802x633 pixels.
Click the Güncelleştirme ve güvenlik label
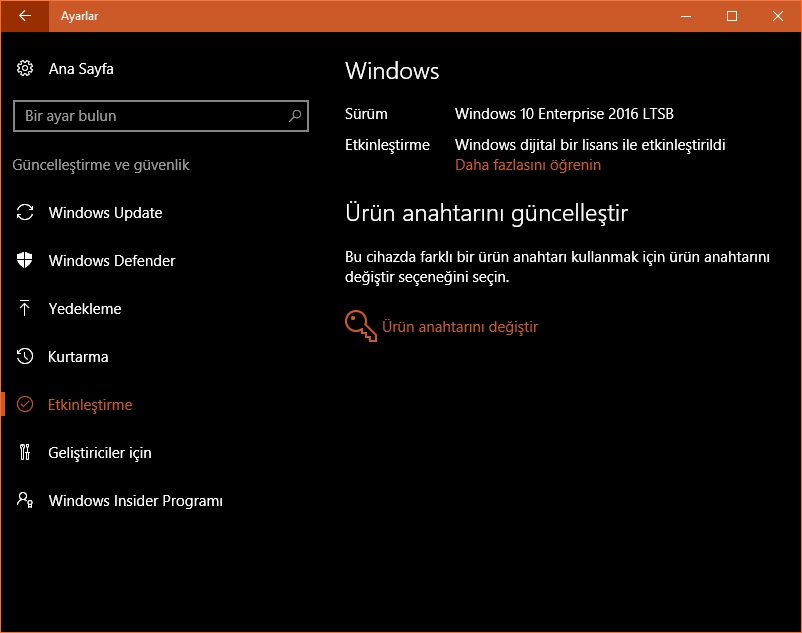coord(101,165)
